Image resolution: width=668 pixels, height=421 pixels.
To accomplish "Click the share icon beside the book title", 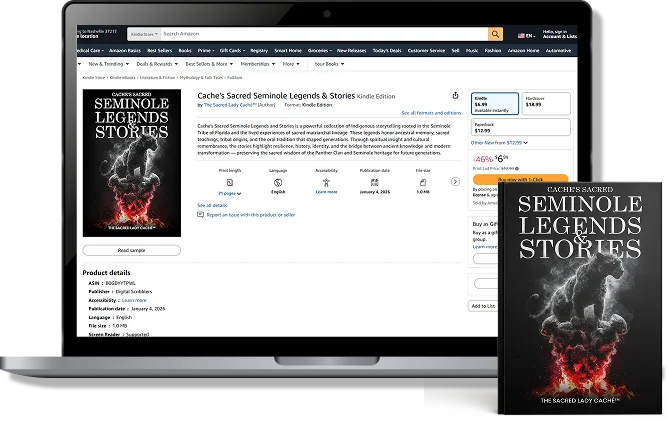I will point(455,95).
